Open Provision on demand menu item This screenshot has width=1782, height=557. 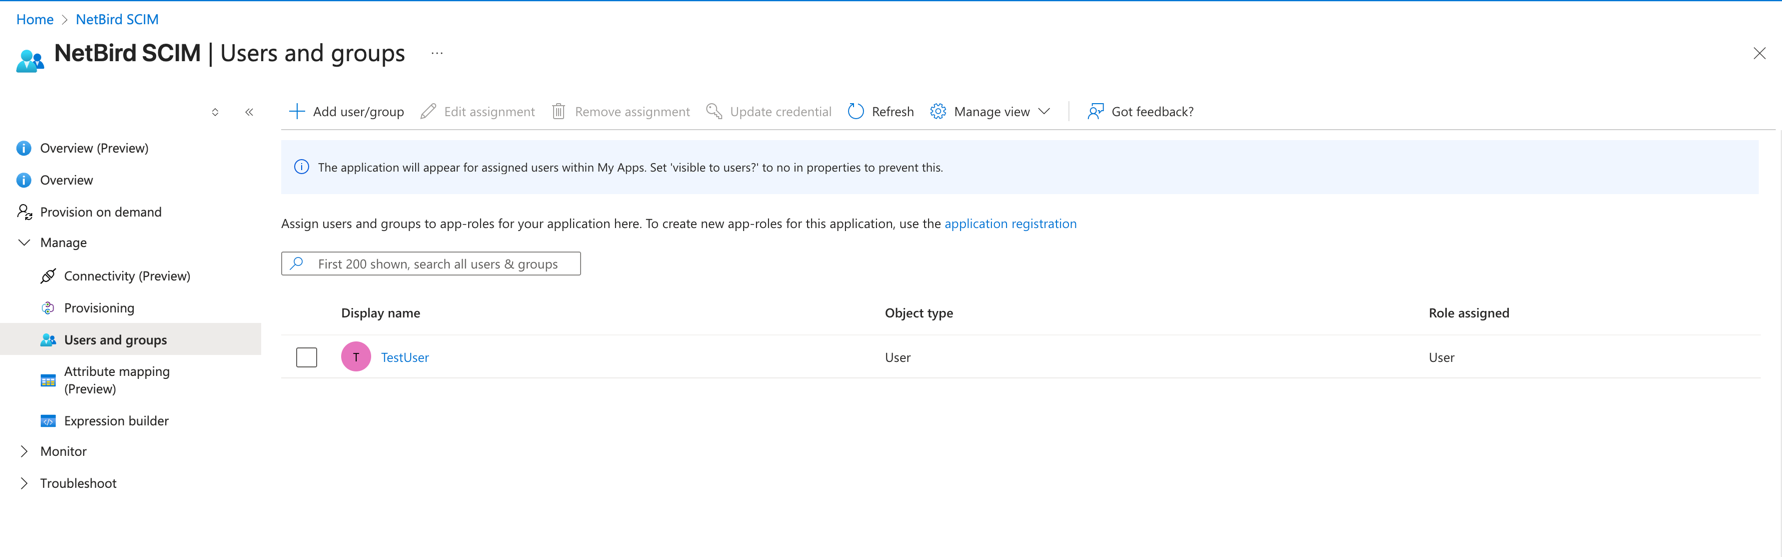[x=100, y=212]
